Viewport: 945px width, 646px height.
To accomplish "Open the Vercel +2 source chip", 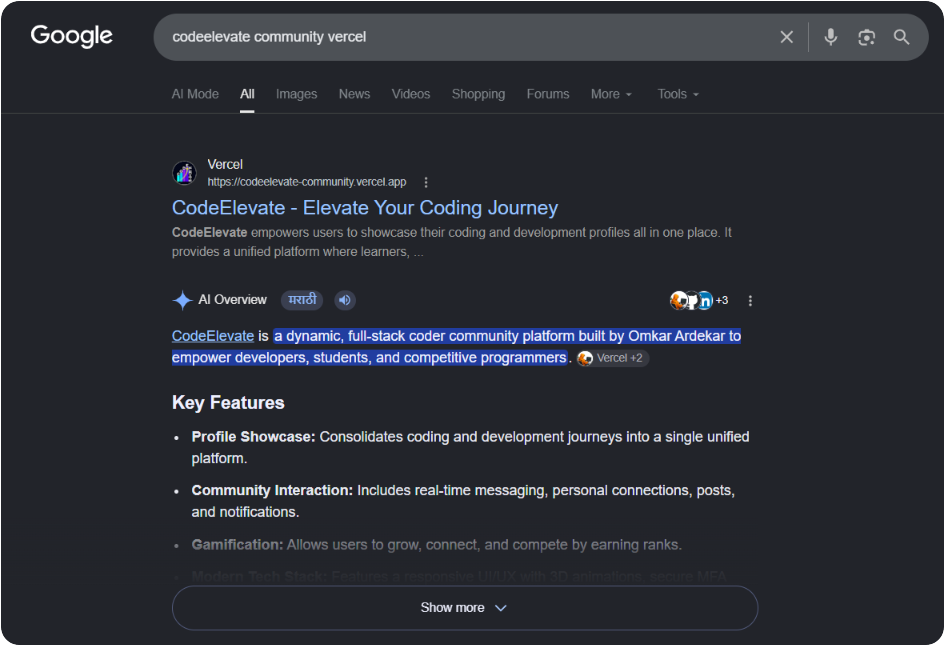I will [x=612, y=358].
